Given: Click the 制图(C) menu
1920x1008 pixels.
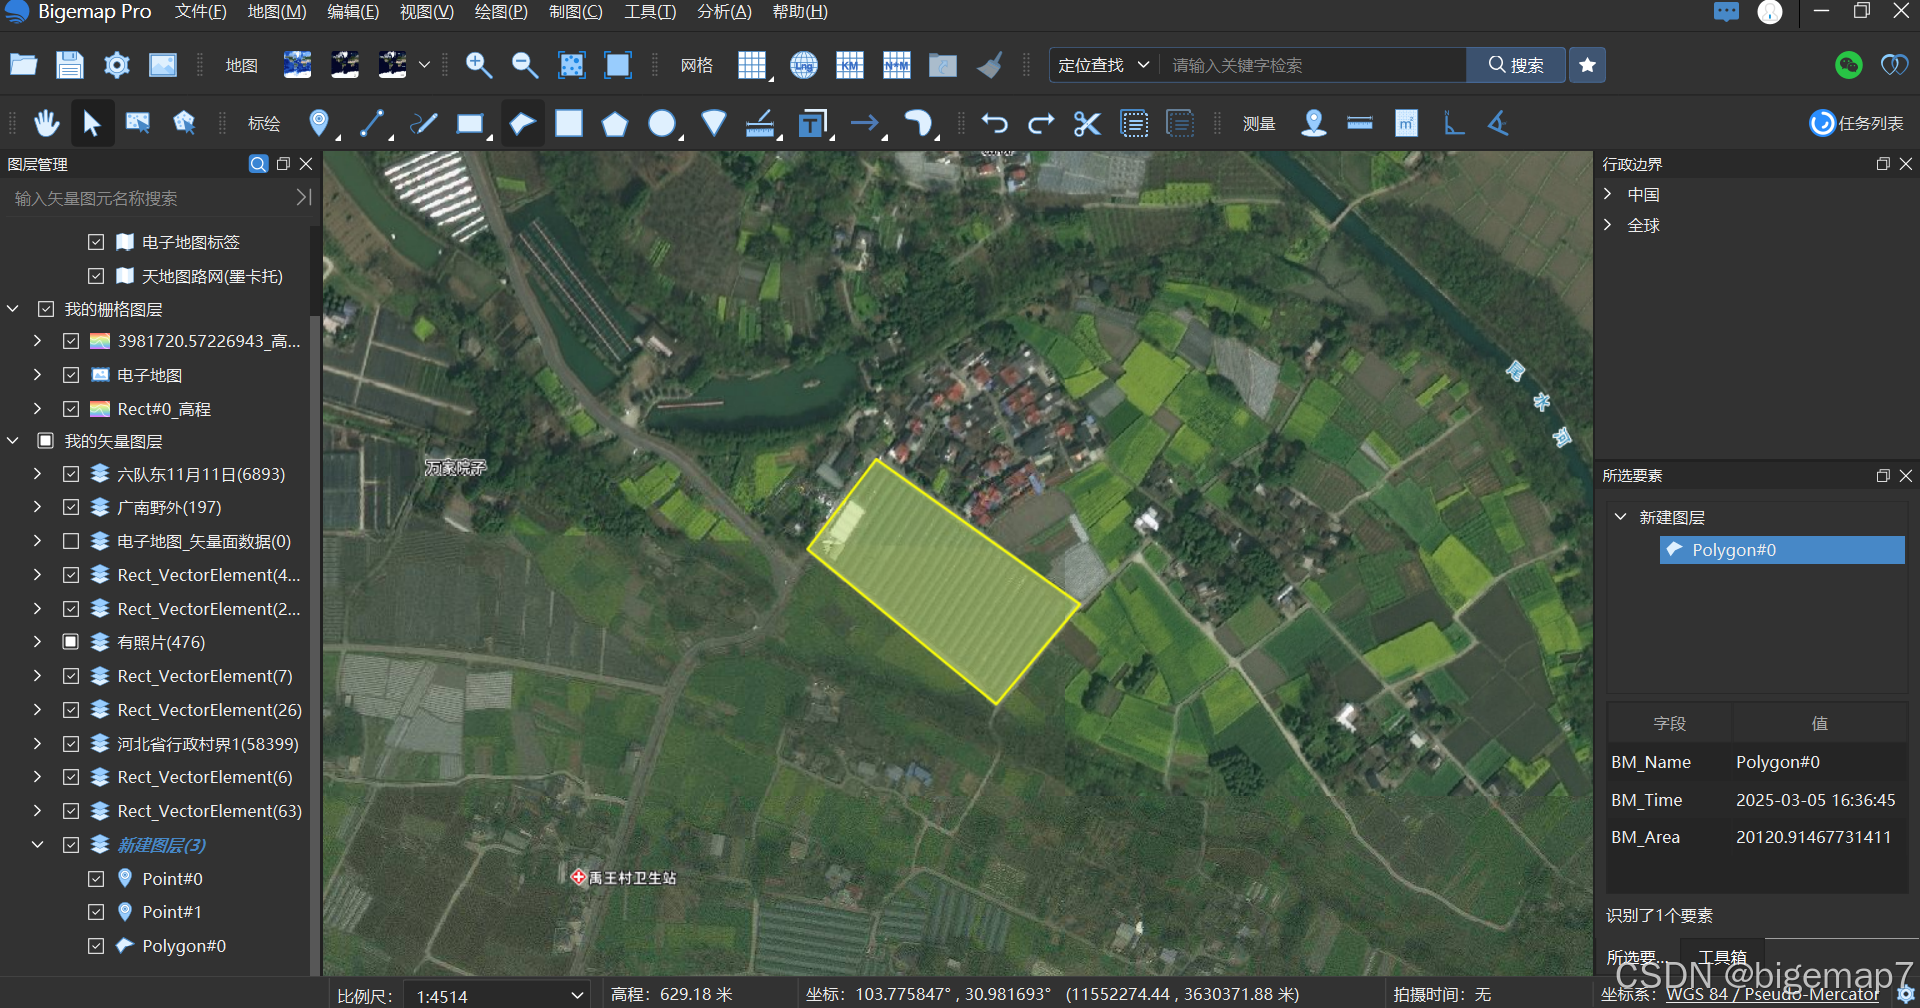Looking at the screenshot, I should coord(576,12).
